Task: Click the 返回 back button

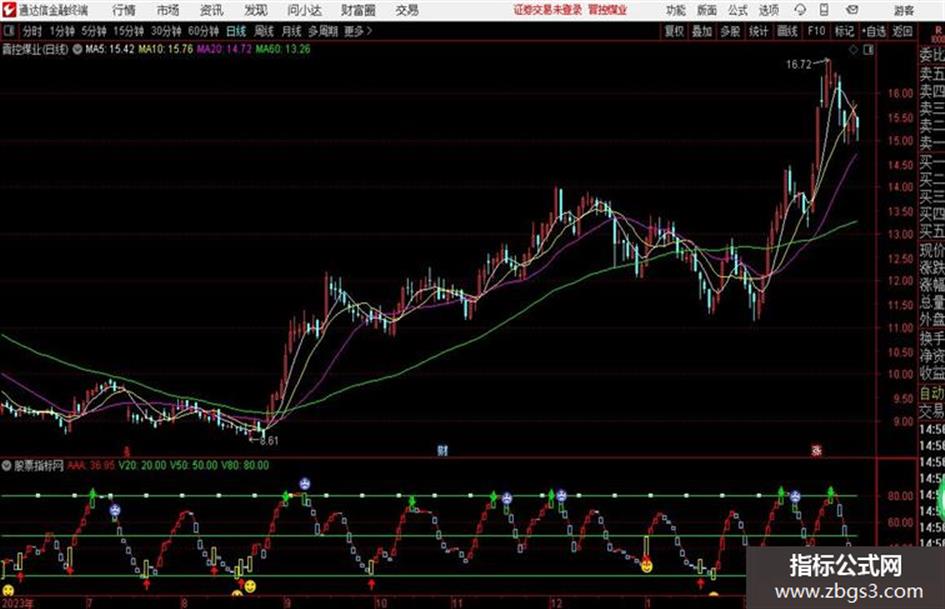Action: (902, 31)
